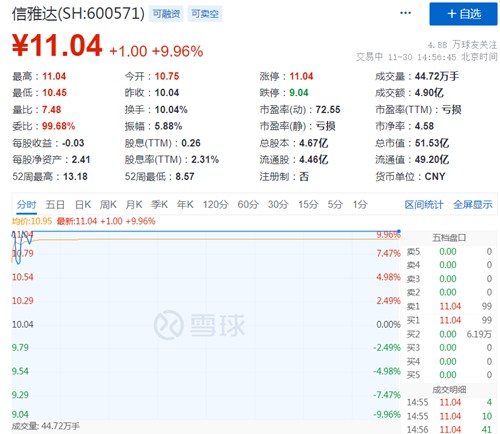Add stock with the + 自选 button
The width and height of the screenshot is (500, 434).
tap(463, 14)
